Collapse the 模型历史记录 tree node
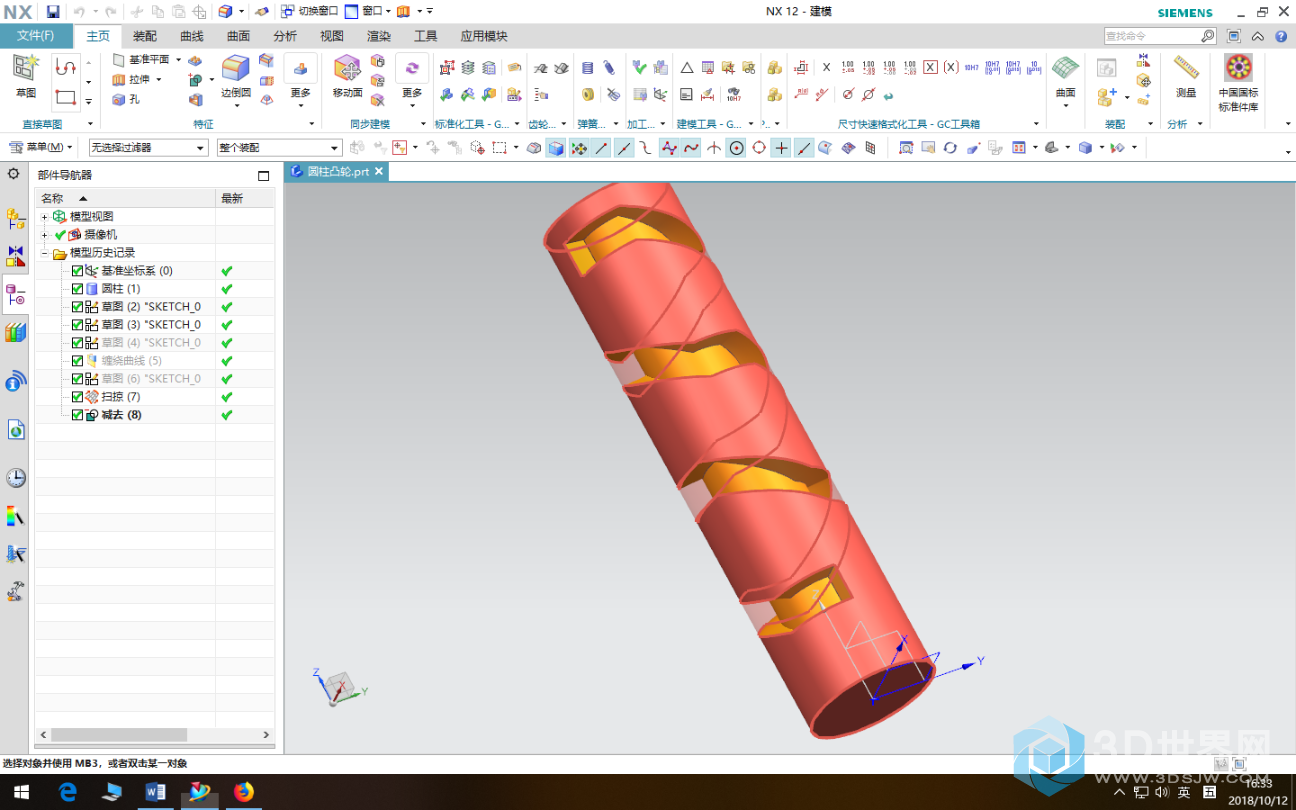Image resolution: width=1296 pixels, height=810 pixels. click(x=44, y=253)
